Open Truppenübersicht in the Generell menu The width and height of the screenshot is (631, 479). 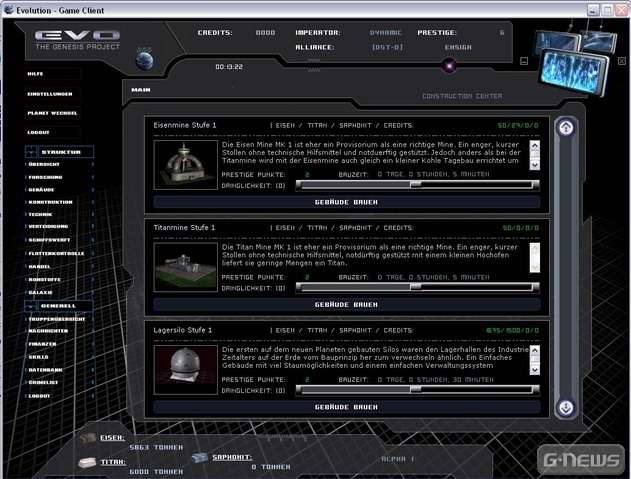[x=56, y=319]
